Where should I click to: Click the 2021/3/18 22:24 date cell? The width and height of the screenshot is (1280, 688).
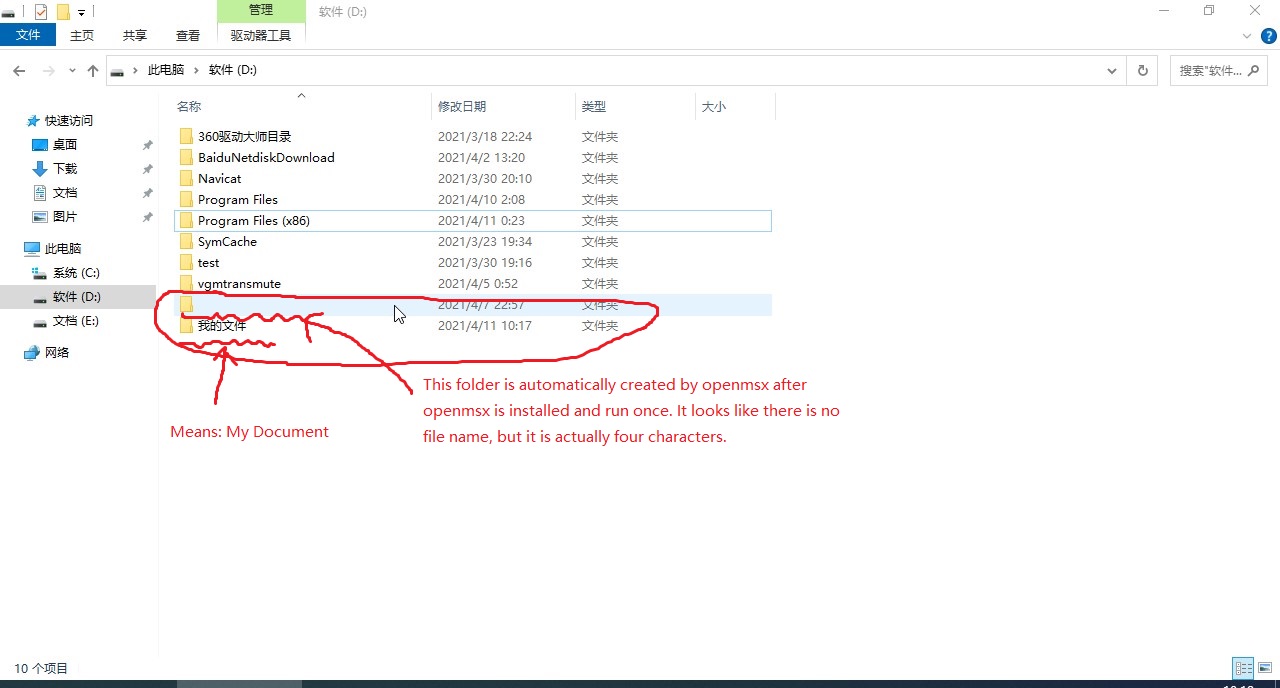[485, 136]
